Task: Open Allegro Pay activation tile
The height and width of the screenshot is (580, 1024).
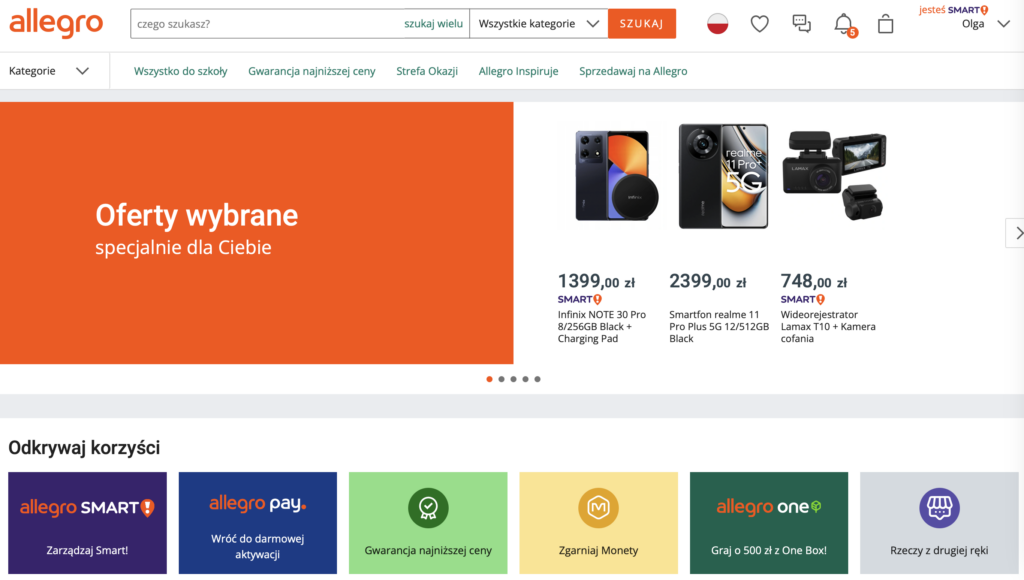Action: [x=258, y=523]
